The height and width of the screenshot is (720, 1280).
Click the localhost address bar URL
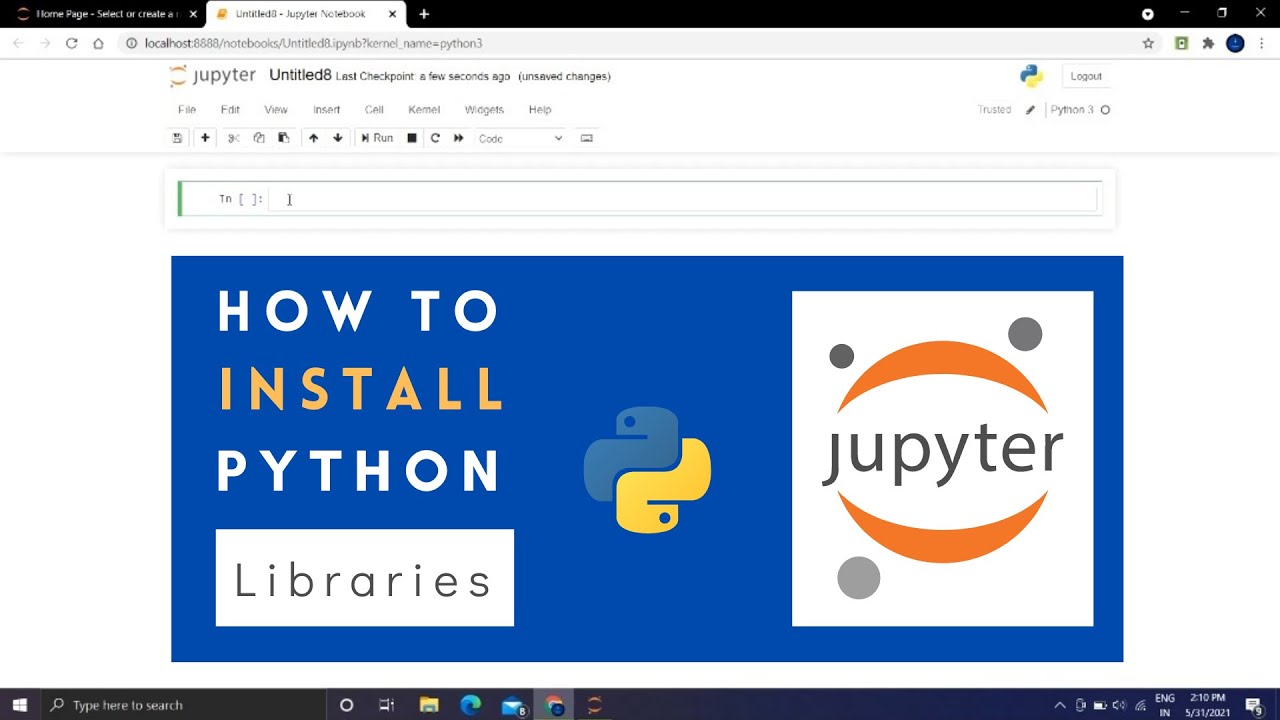click(313, 43)
